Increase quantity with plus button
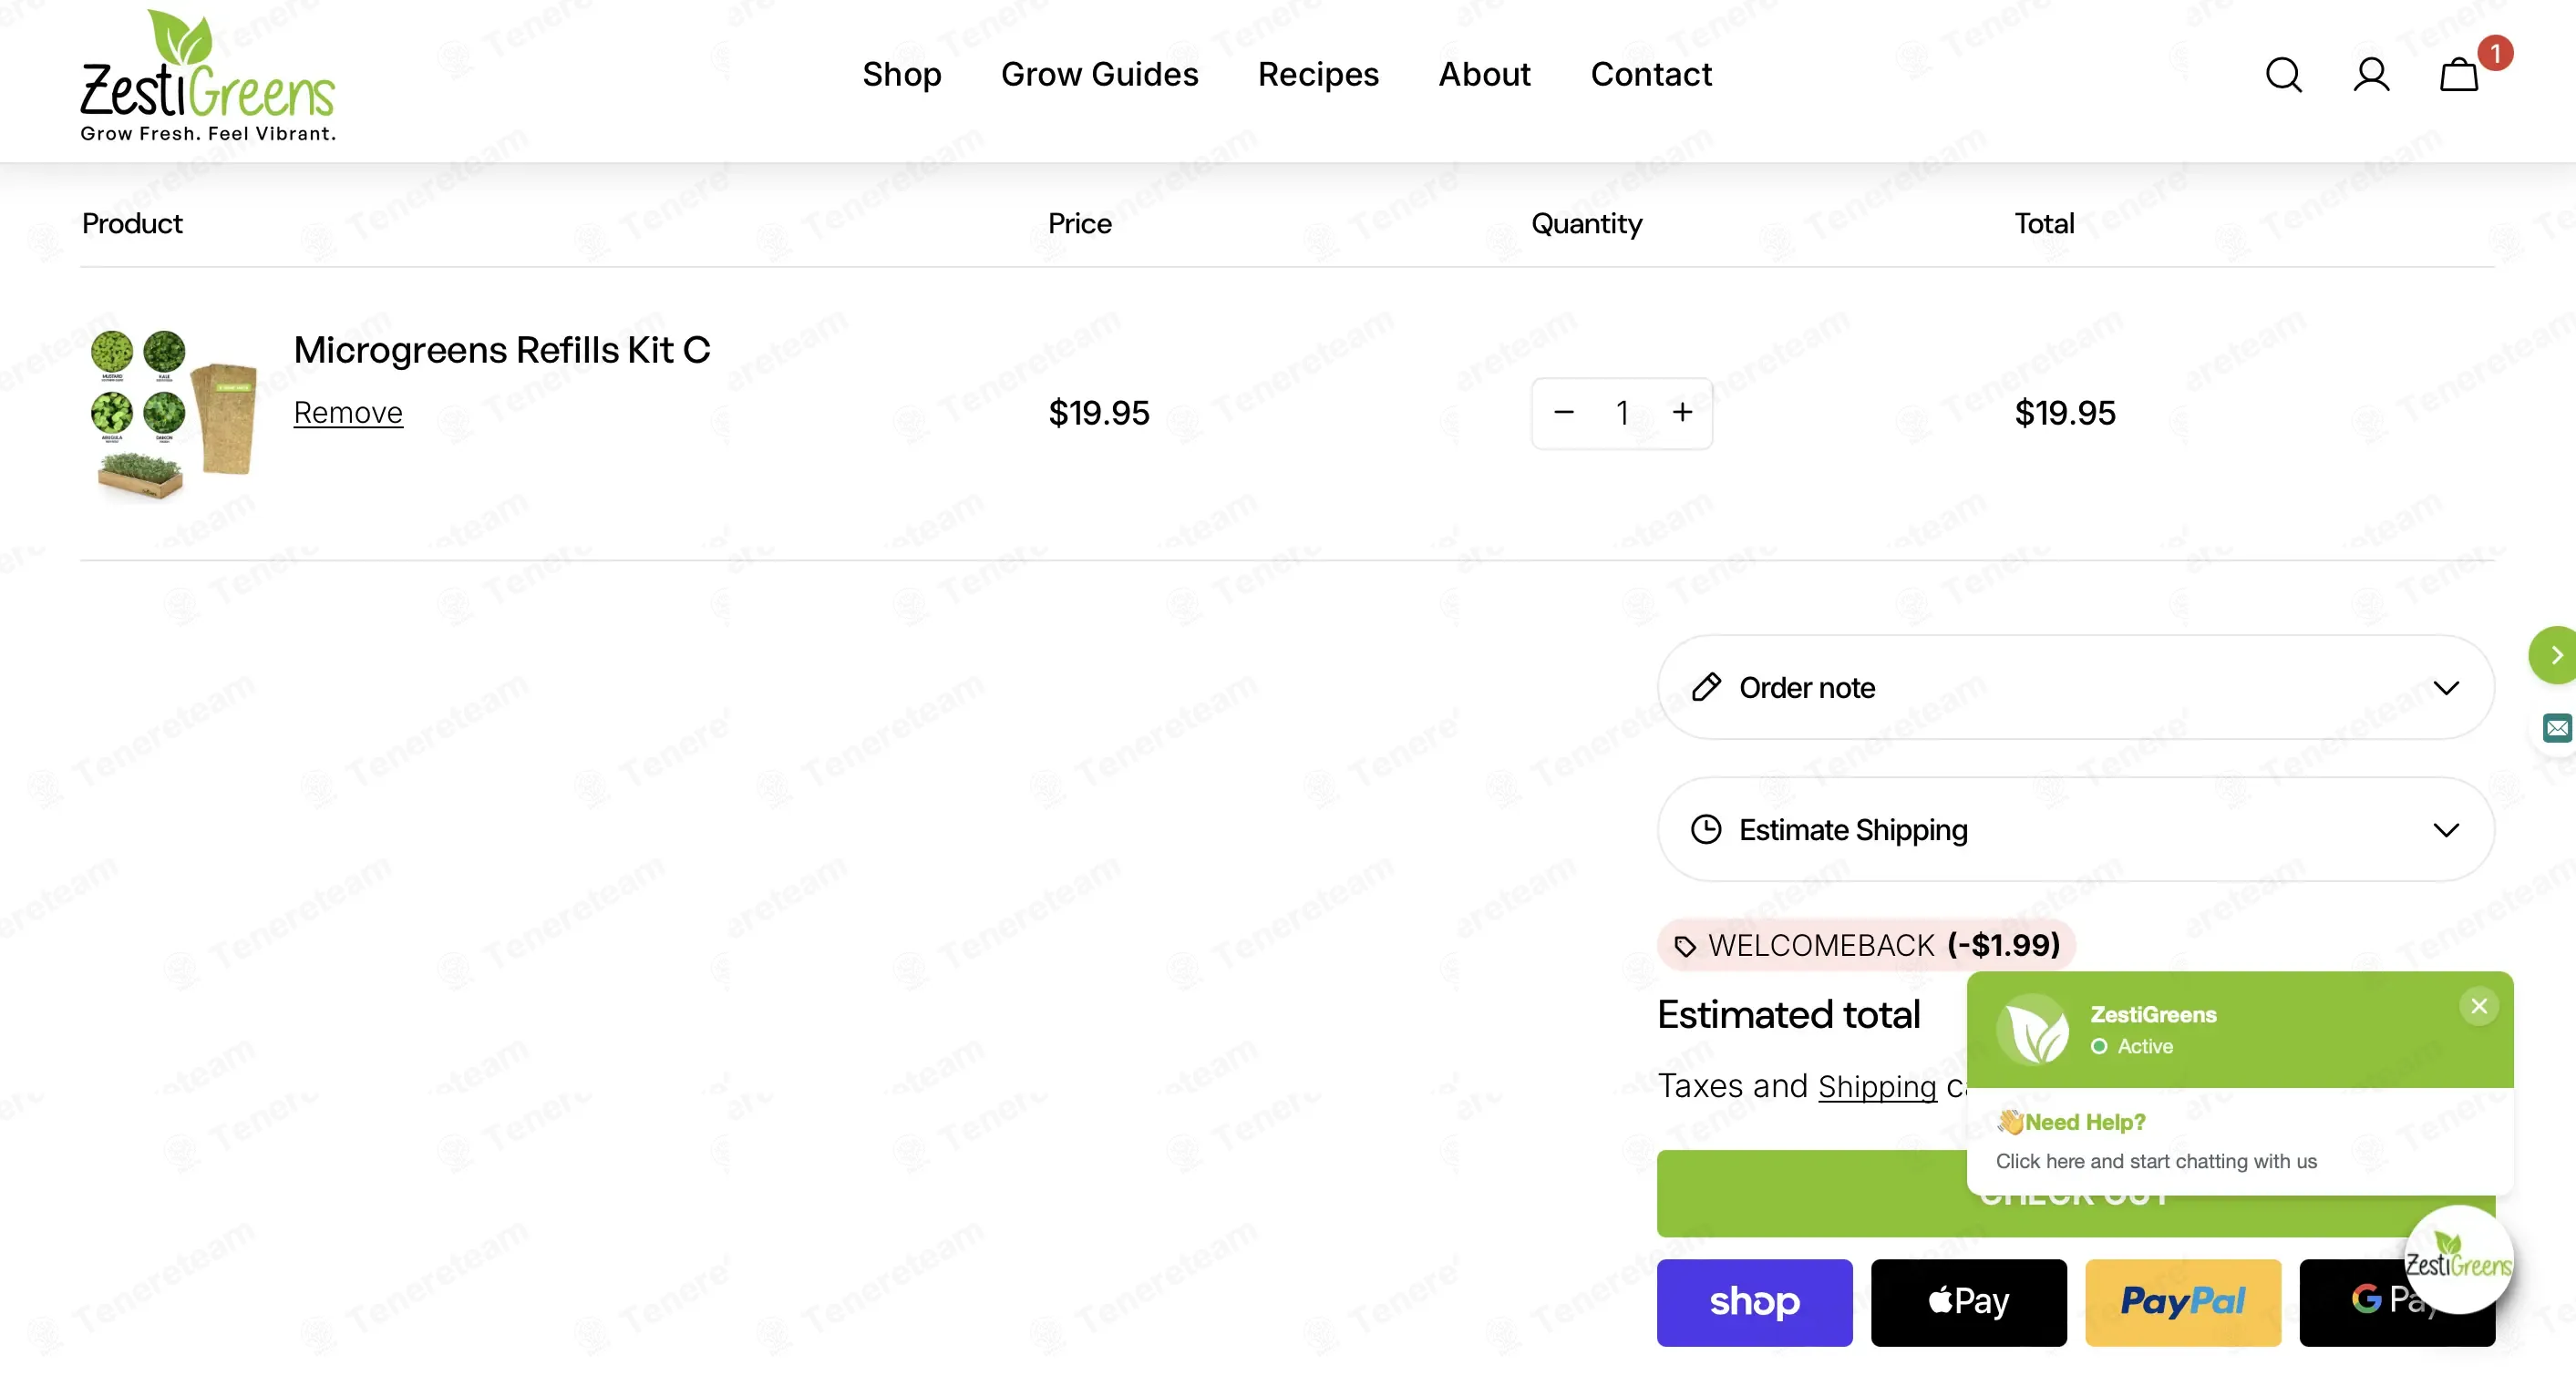This screenshot has width=2576, height=1396. [x=1683, y=412]
